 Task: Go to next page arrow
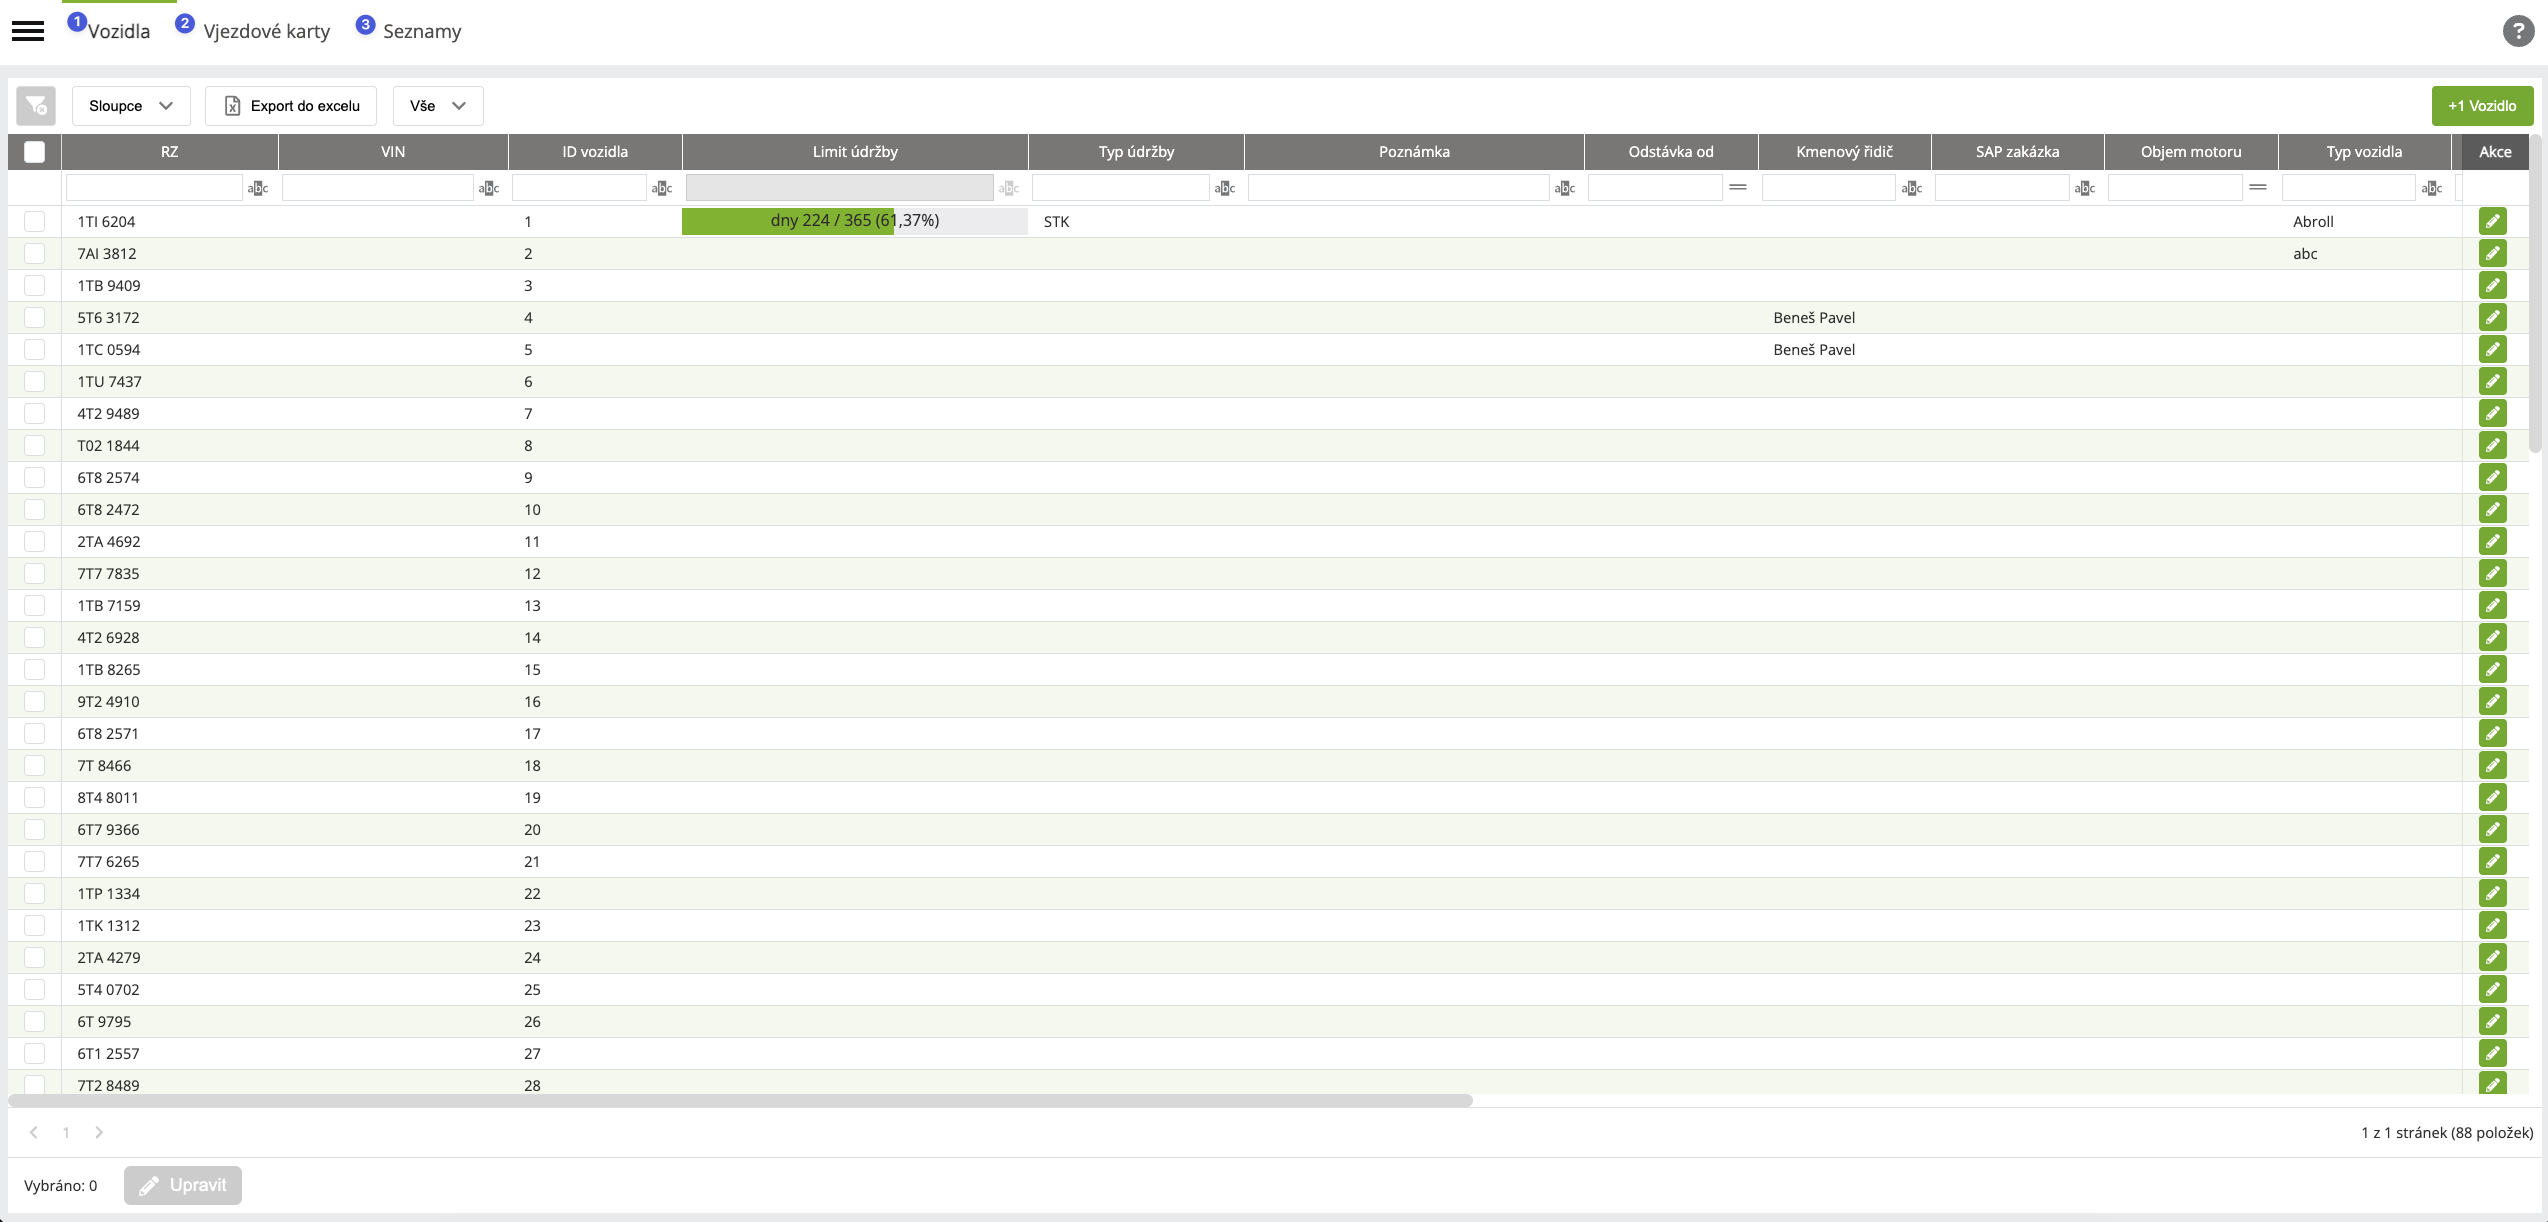(x=99, y=1132)
